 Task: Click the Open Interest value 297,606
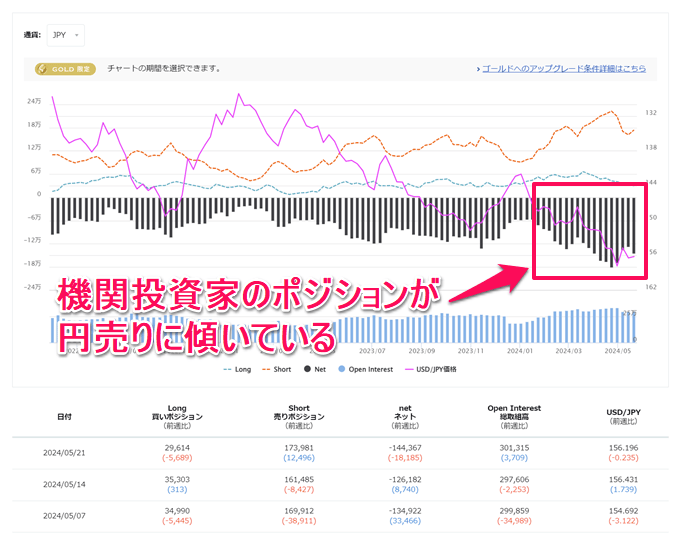pyautogui.click(x=514, y=480)
